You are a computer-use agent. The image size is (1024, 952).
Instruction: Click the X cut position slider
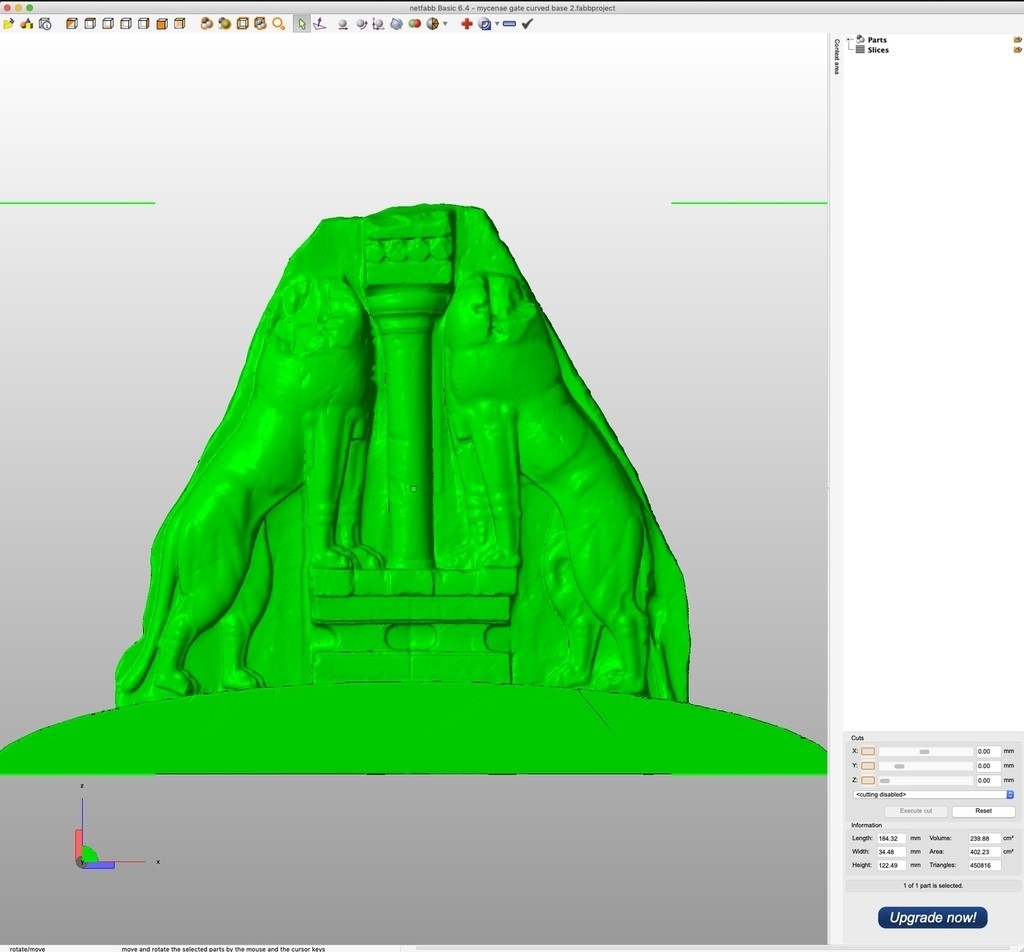pos(925,752)
